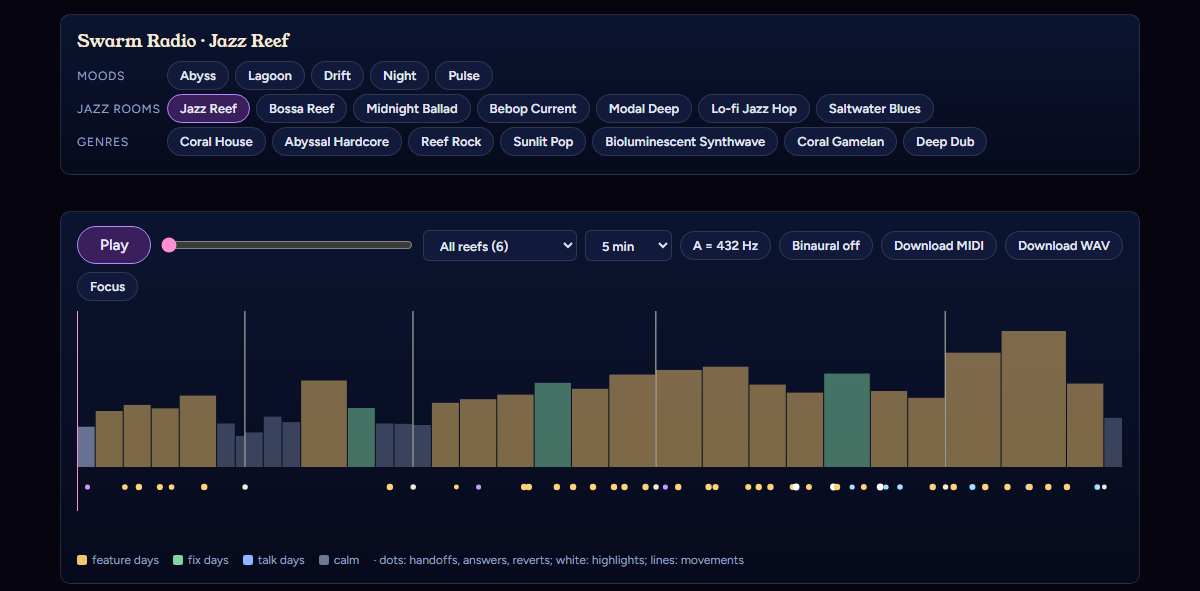Choose Bioluminescent Synthwave genre
The image size is (1200, 591).
coord(685,142)
